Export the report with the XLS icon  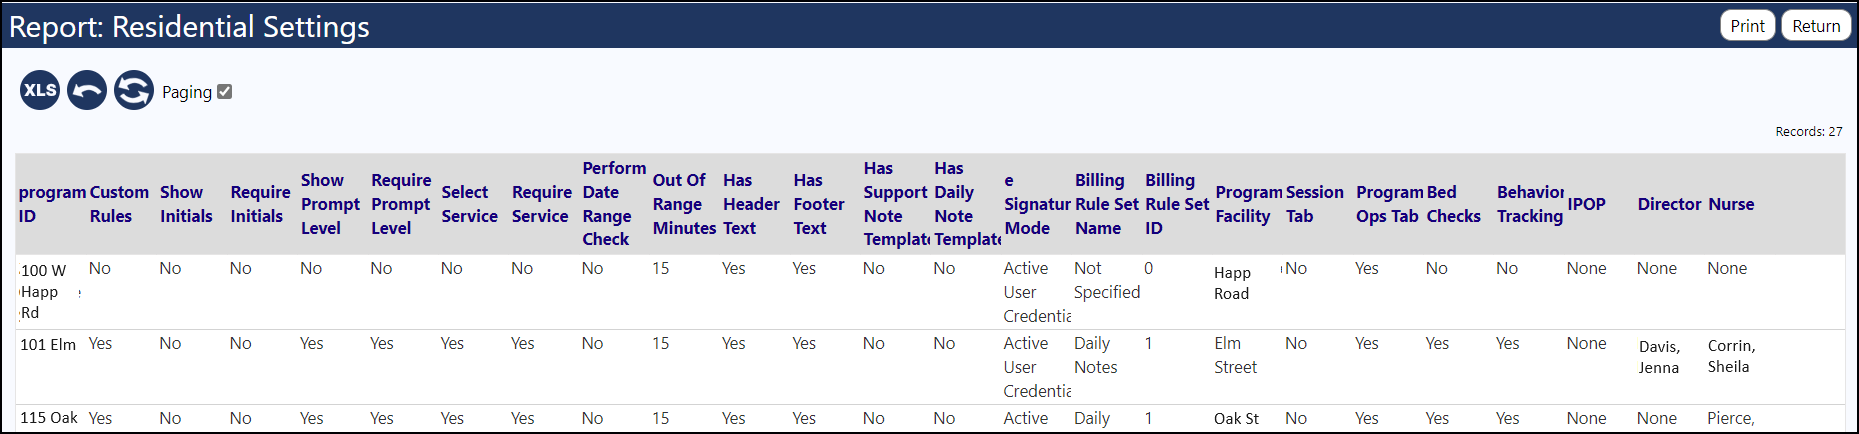[40, 90]
